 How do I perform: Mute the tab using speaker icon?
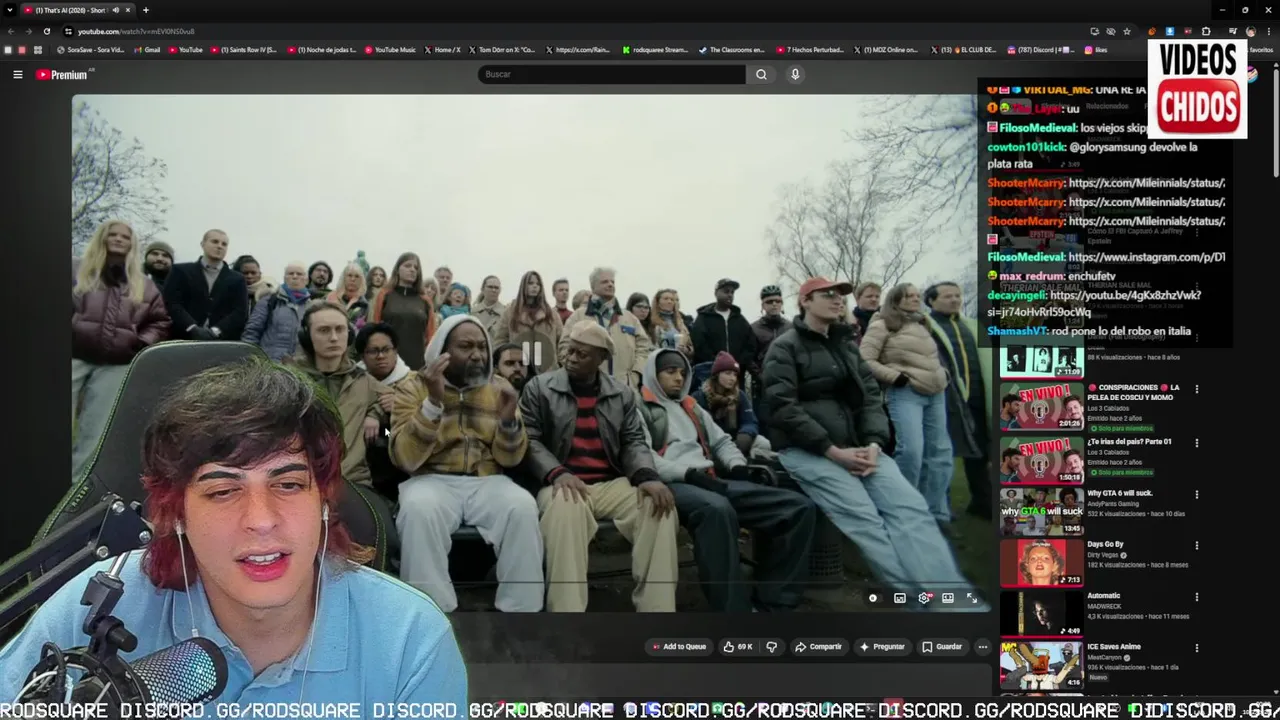point(115,10)
